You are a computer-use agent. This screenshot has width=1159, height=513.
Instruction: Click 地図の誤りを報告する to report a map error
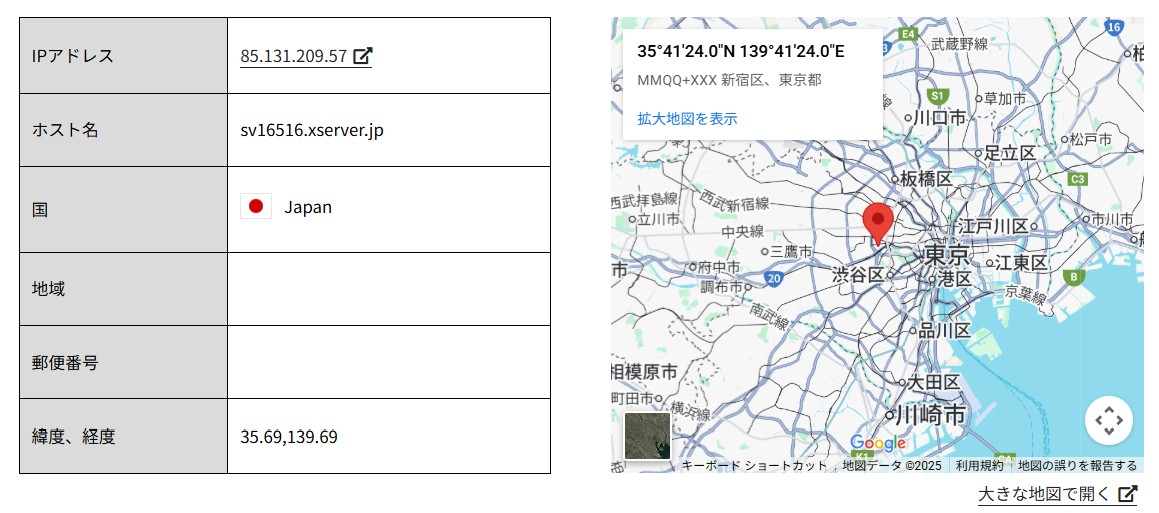(1077, 465)
